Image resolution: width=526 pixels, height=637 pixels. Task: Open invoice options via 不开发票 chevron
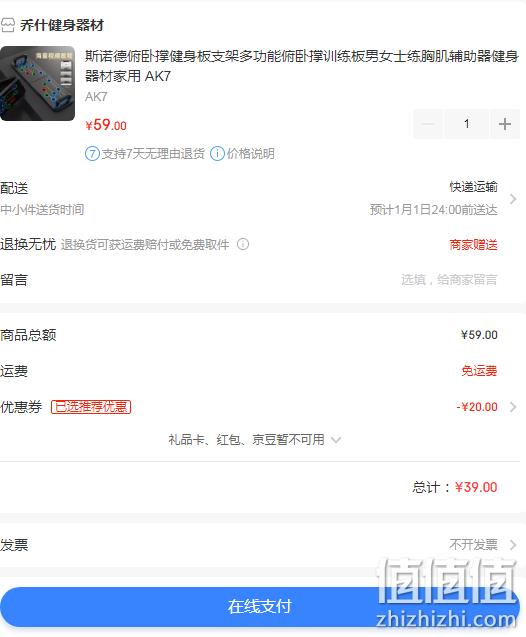513,544
